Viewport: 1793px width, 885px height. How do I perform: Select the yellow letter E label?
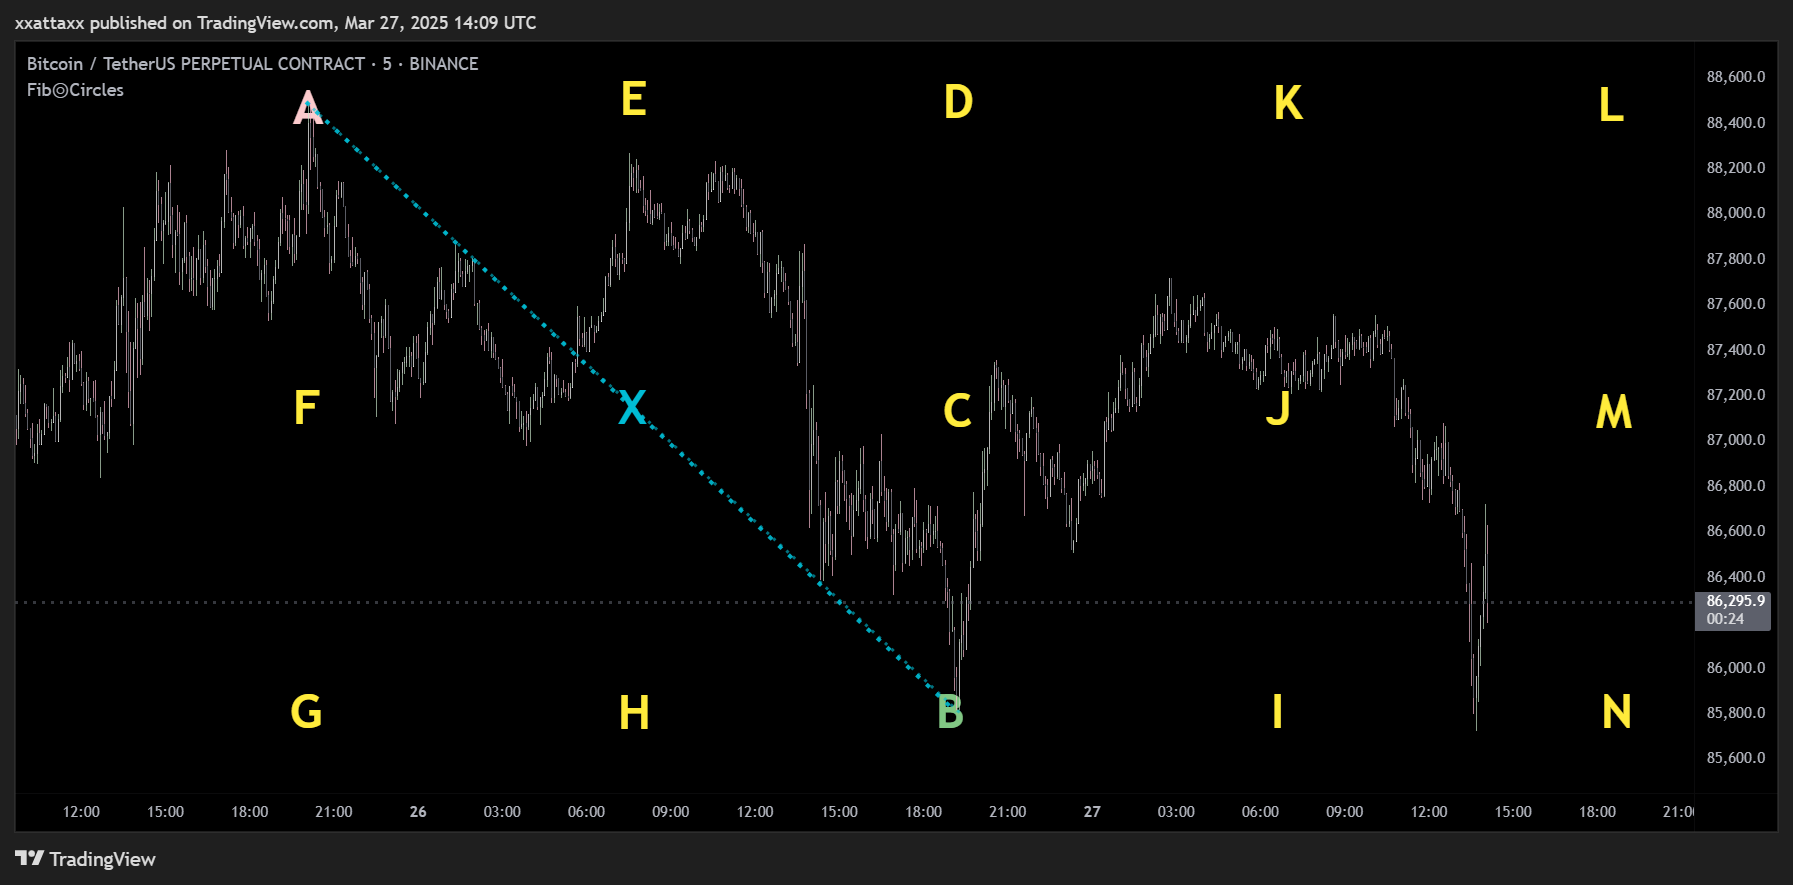(633, 99)
